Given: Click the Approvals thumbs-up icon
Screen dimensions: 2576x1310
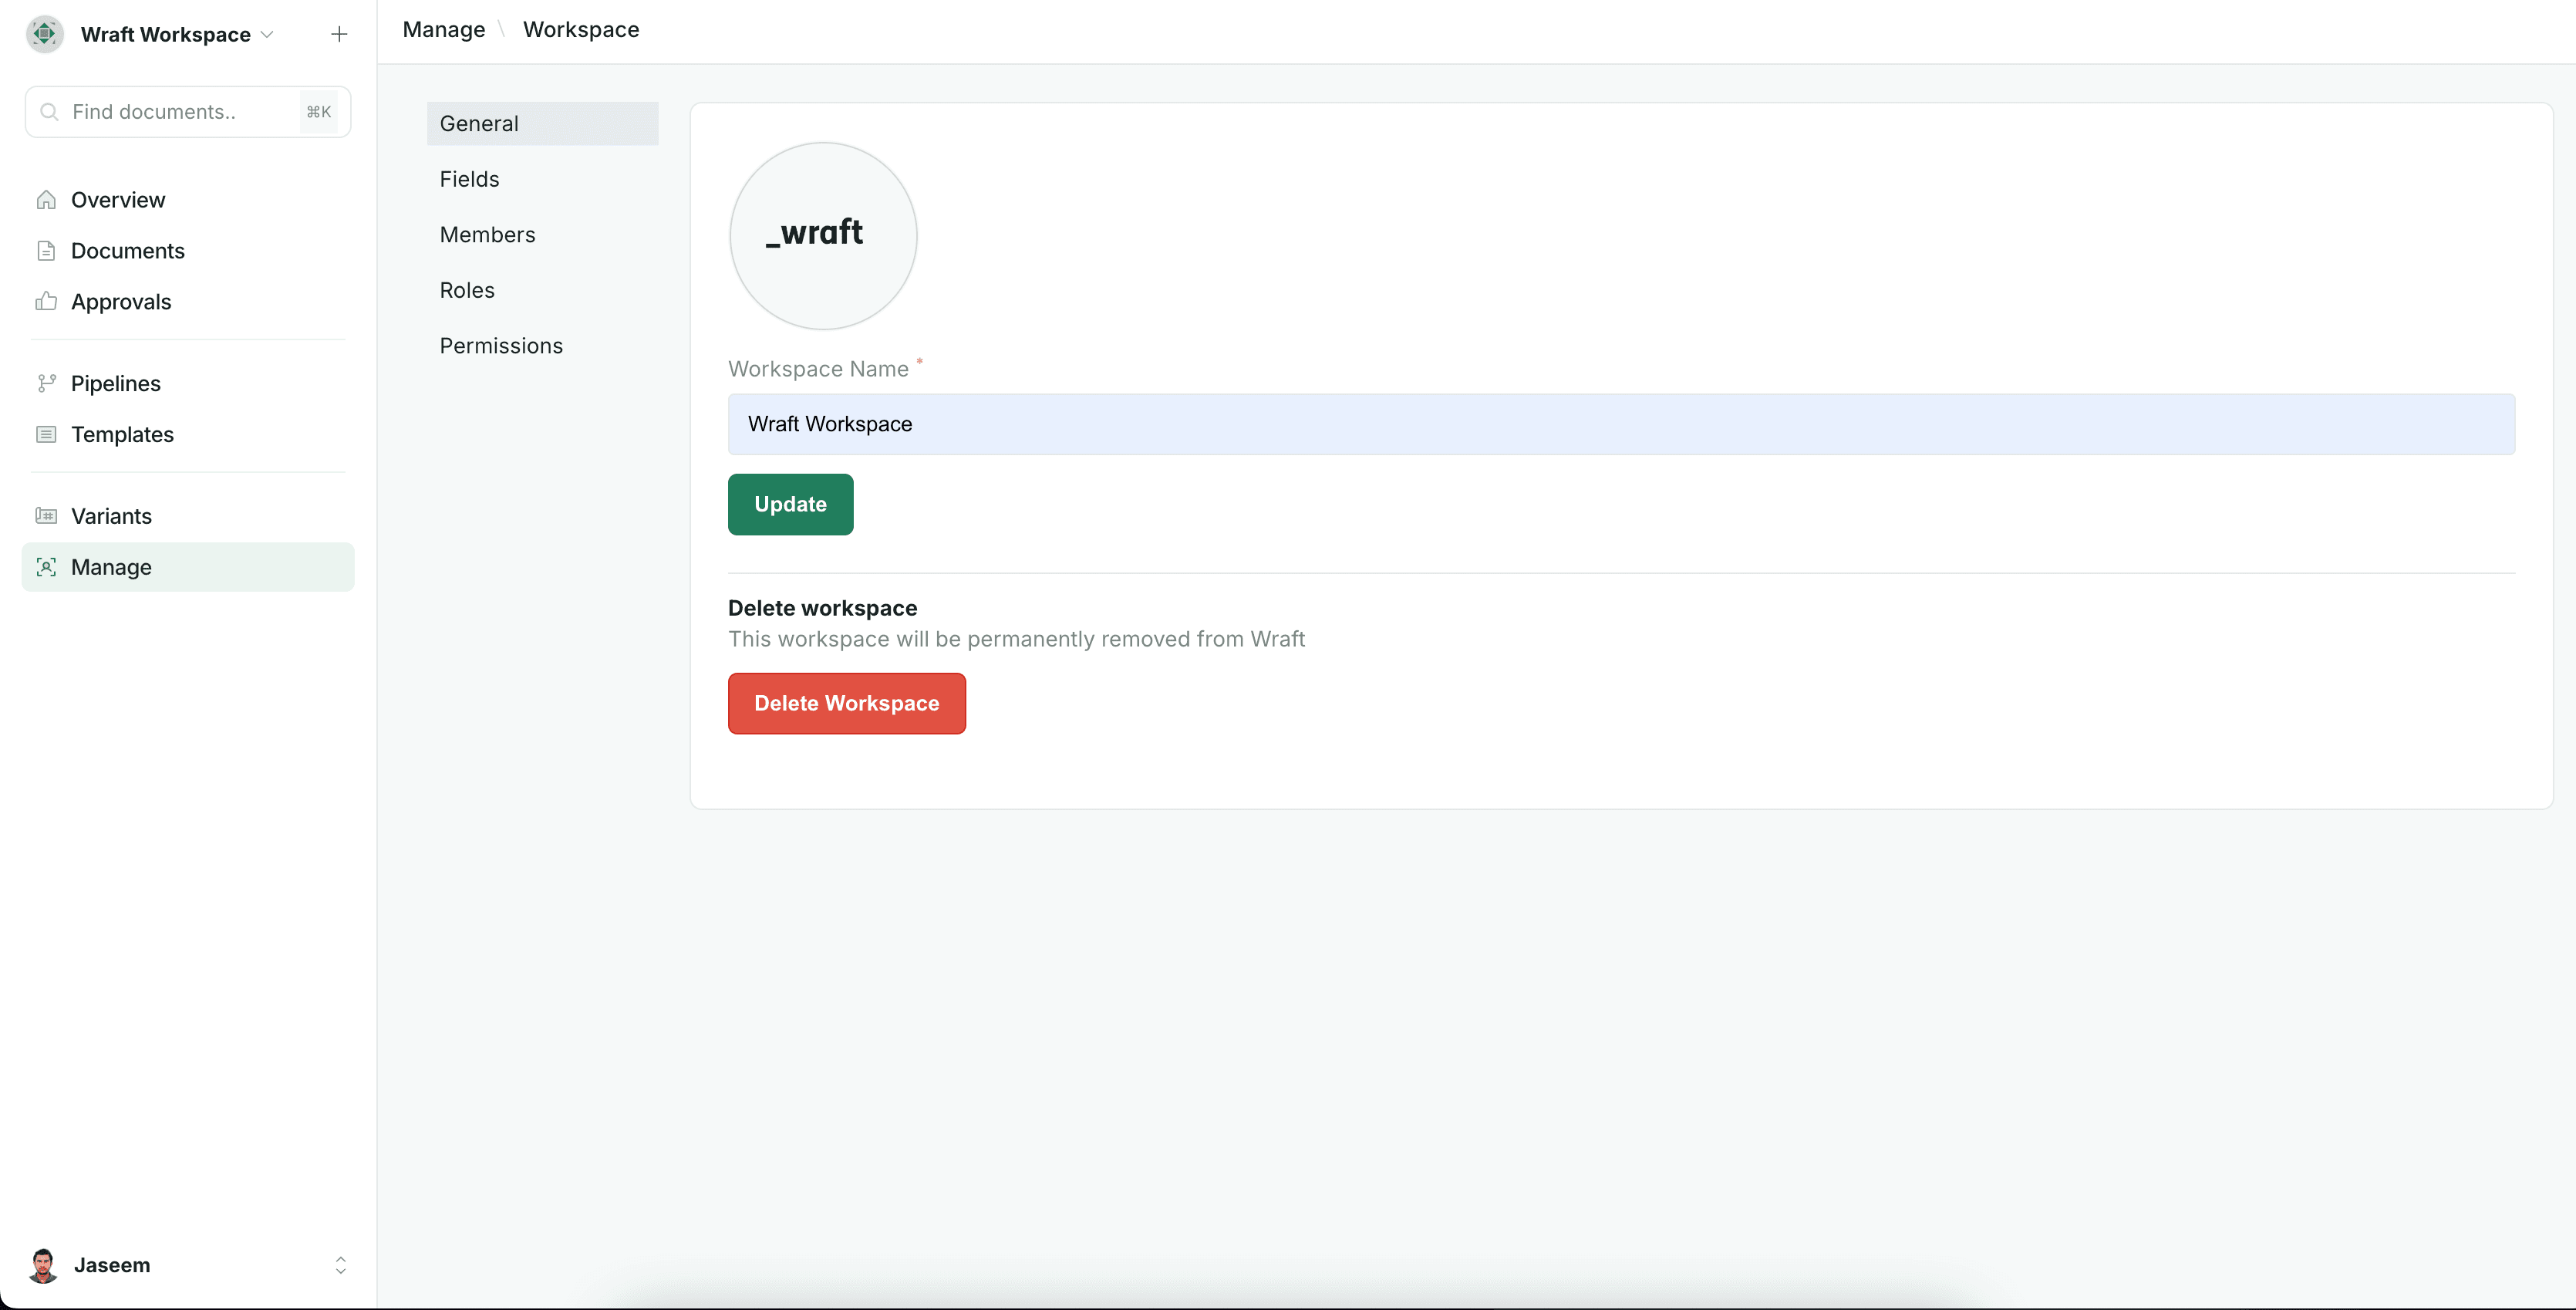Looking at the screenshot, I should 46,301.
